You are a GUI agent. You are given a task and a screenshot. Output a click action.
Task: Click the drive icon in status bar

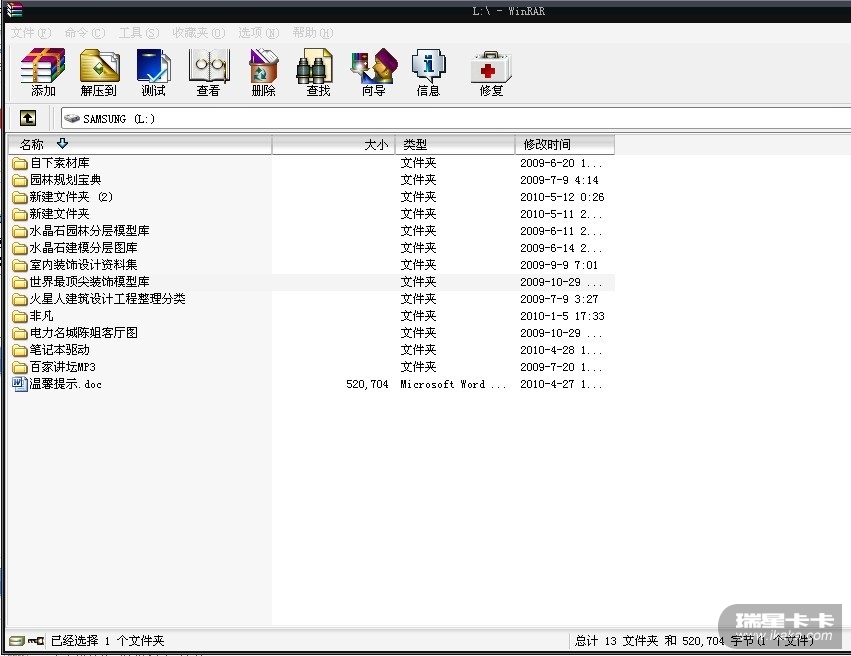[17, 641]
